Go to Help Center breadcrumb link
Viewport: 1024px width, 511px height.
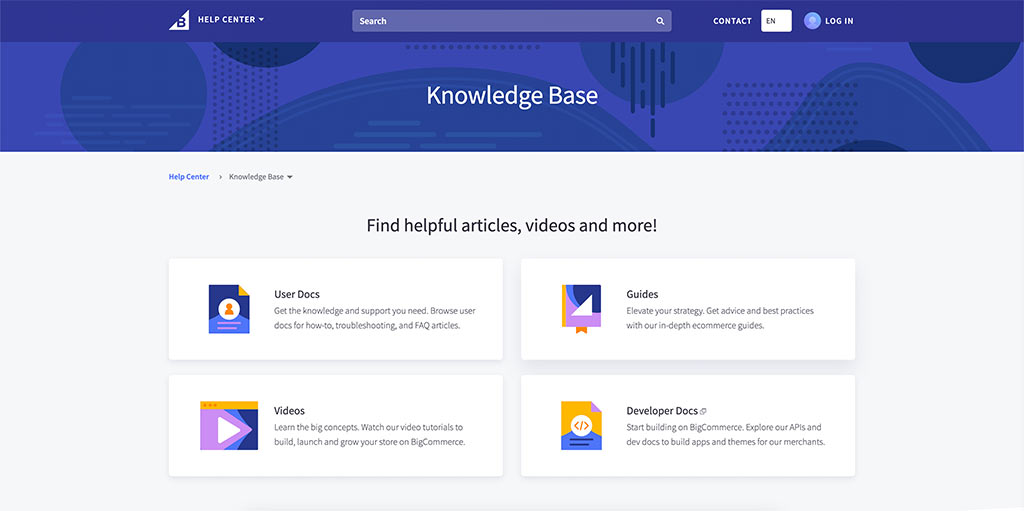(189, 177)
